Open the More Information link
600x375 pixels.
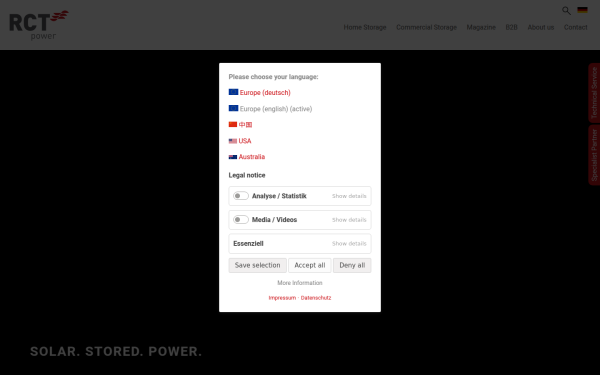300,283
